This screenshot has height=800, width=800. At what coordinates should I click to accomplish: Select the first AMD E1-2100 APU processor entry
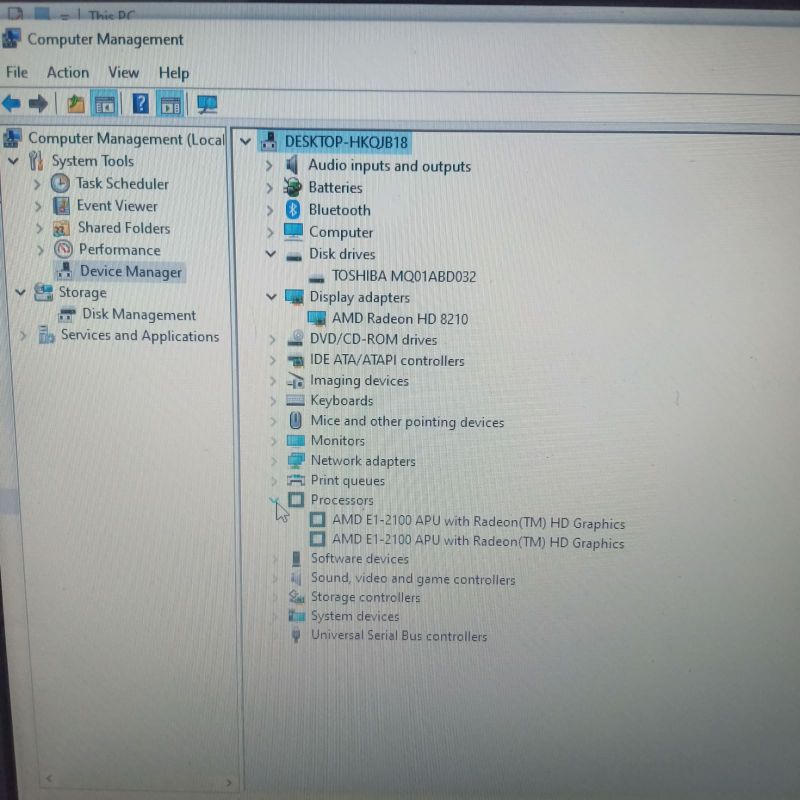[x=479, y=522]
